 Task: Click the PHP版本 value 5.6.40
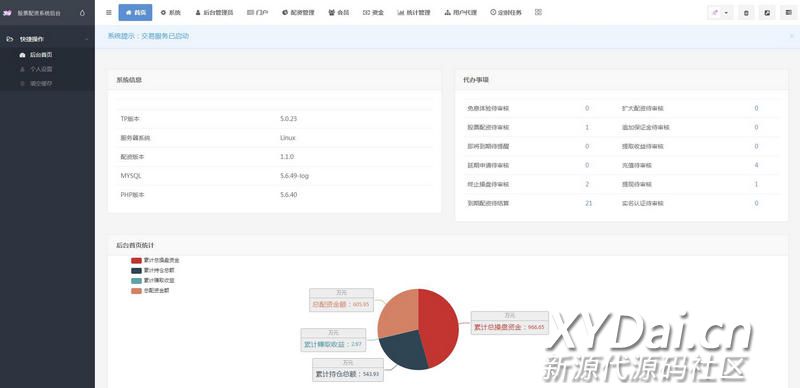point(288,195)
